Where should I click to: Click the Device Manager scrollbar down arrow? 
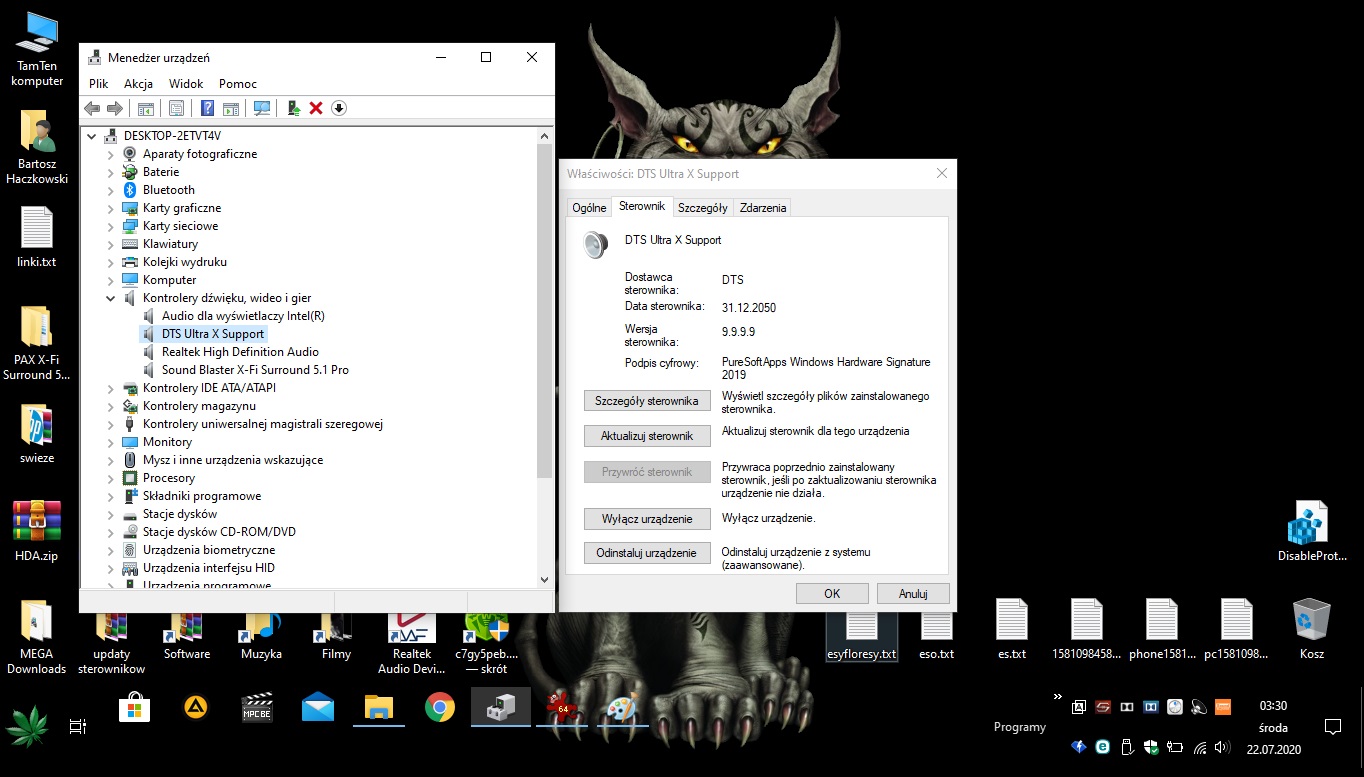click(x=545, y=579)
